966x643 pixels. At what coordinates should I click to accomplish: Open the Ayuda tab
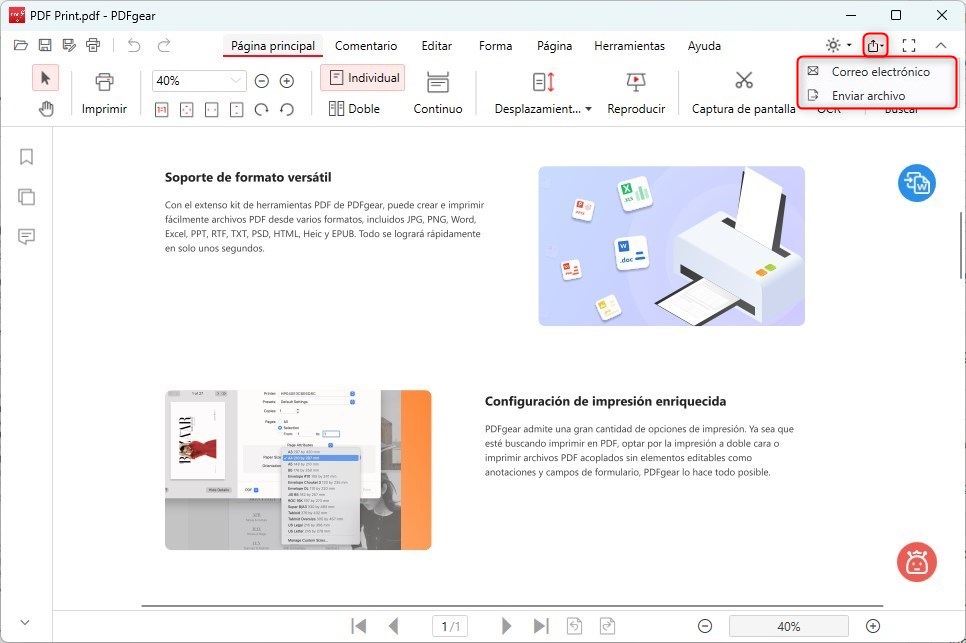pyautogui.click(x=704, y=46)
